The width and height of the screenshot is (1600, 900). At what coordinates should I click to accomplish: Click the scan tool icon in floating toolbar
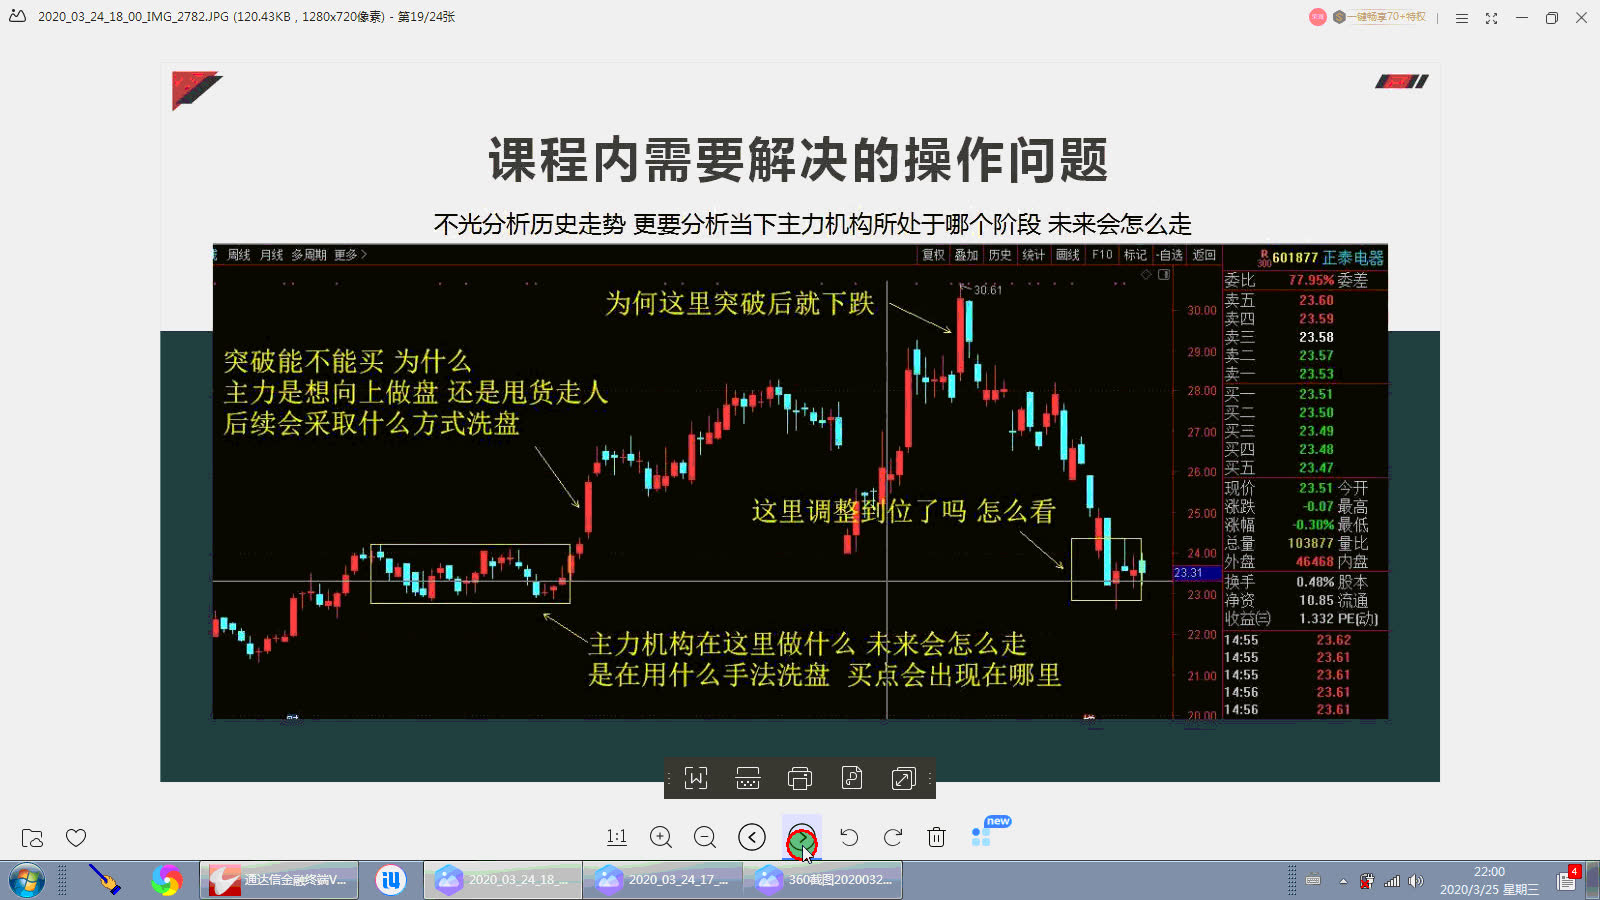pos(748,778)
